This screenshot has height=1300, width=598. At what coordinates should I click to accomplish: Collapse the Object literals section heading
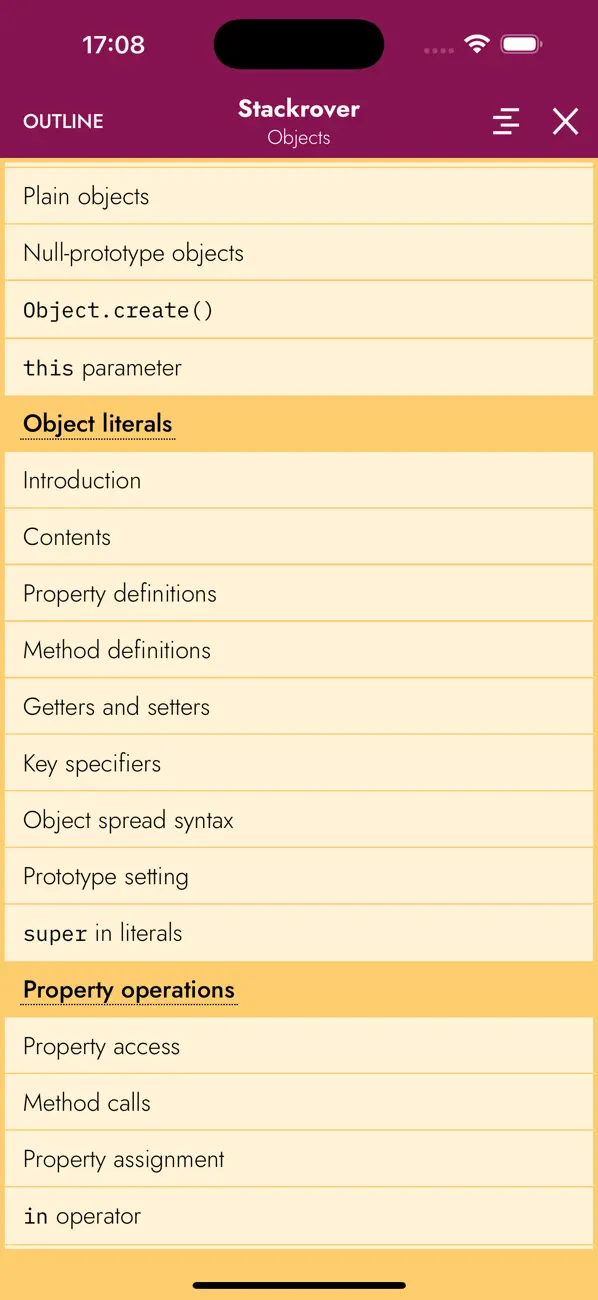[x=97, y=424]
